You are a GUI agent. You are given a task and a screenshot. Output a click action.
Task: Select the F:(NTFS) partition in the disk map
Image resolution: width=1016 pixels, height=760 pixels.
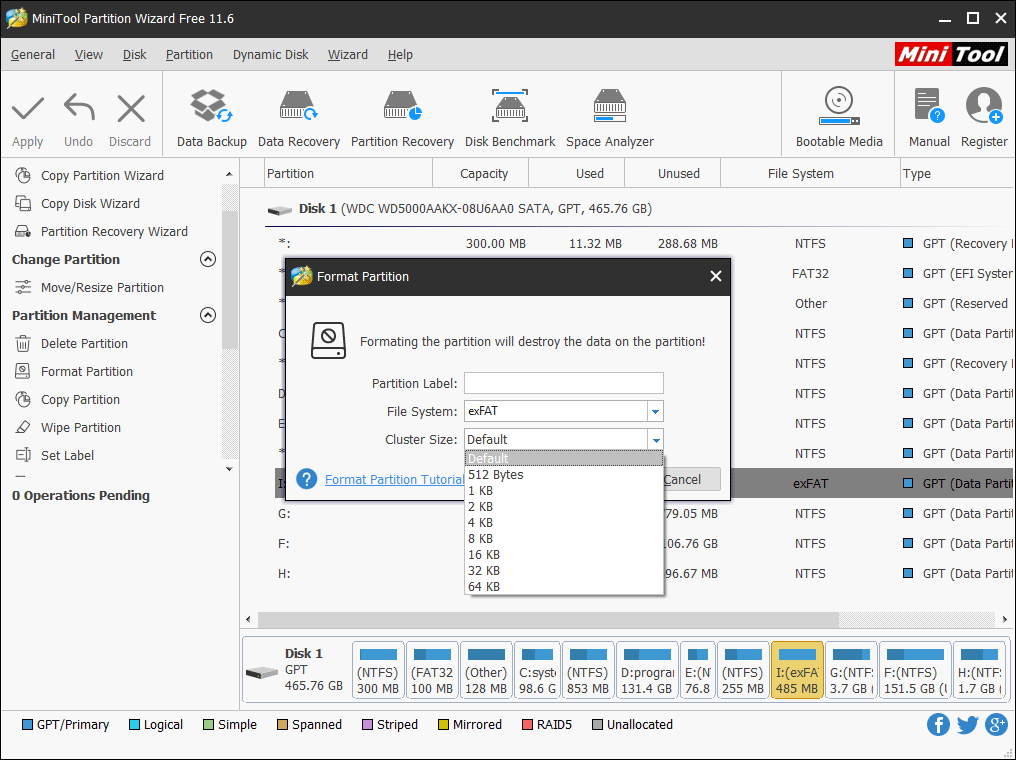914,669
